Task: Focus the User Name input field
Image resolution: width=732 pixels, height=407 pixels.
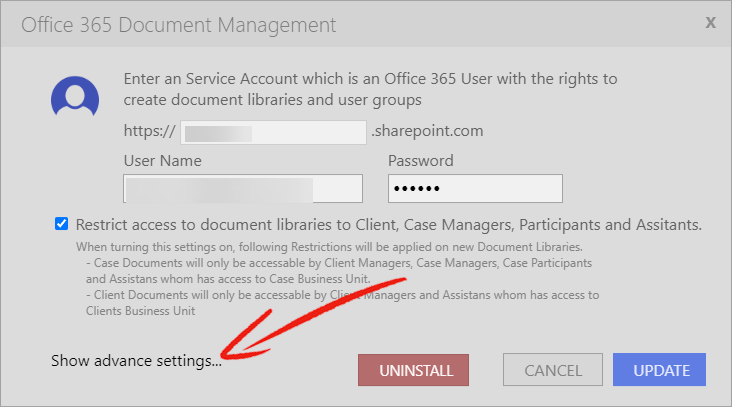Action: click(x=243, y=189)
